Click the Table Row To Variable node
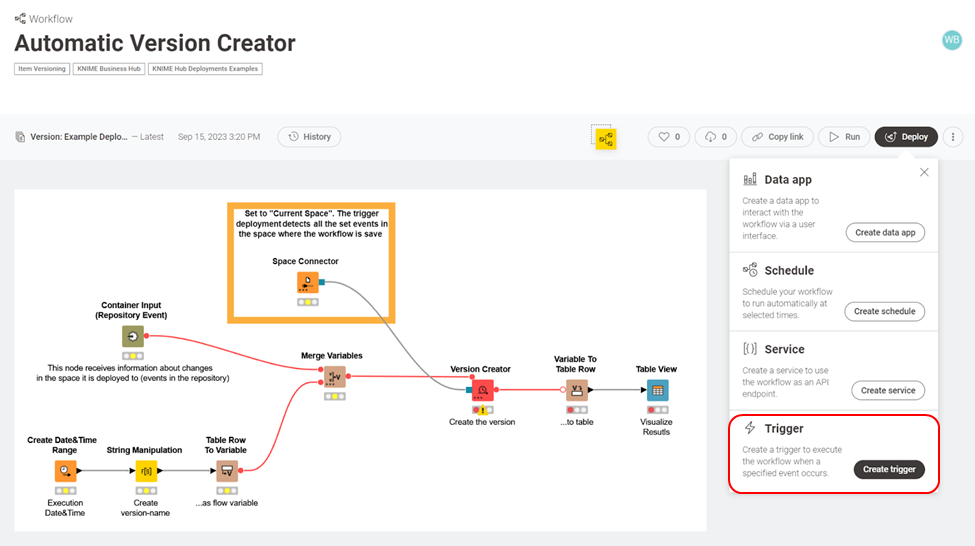The image size is (975, 546). click(x=227, y=471)
